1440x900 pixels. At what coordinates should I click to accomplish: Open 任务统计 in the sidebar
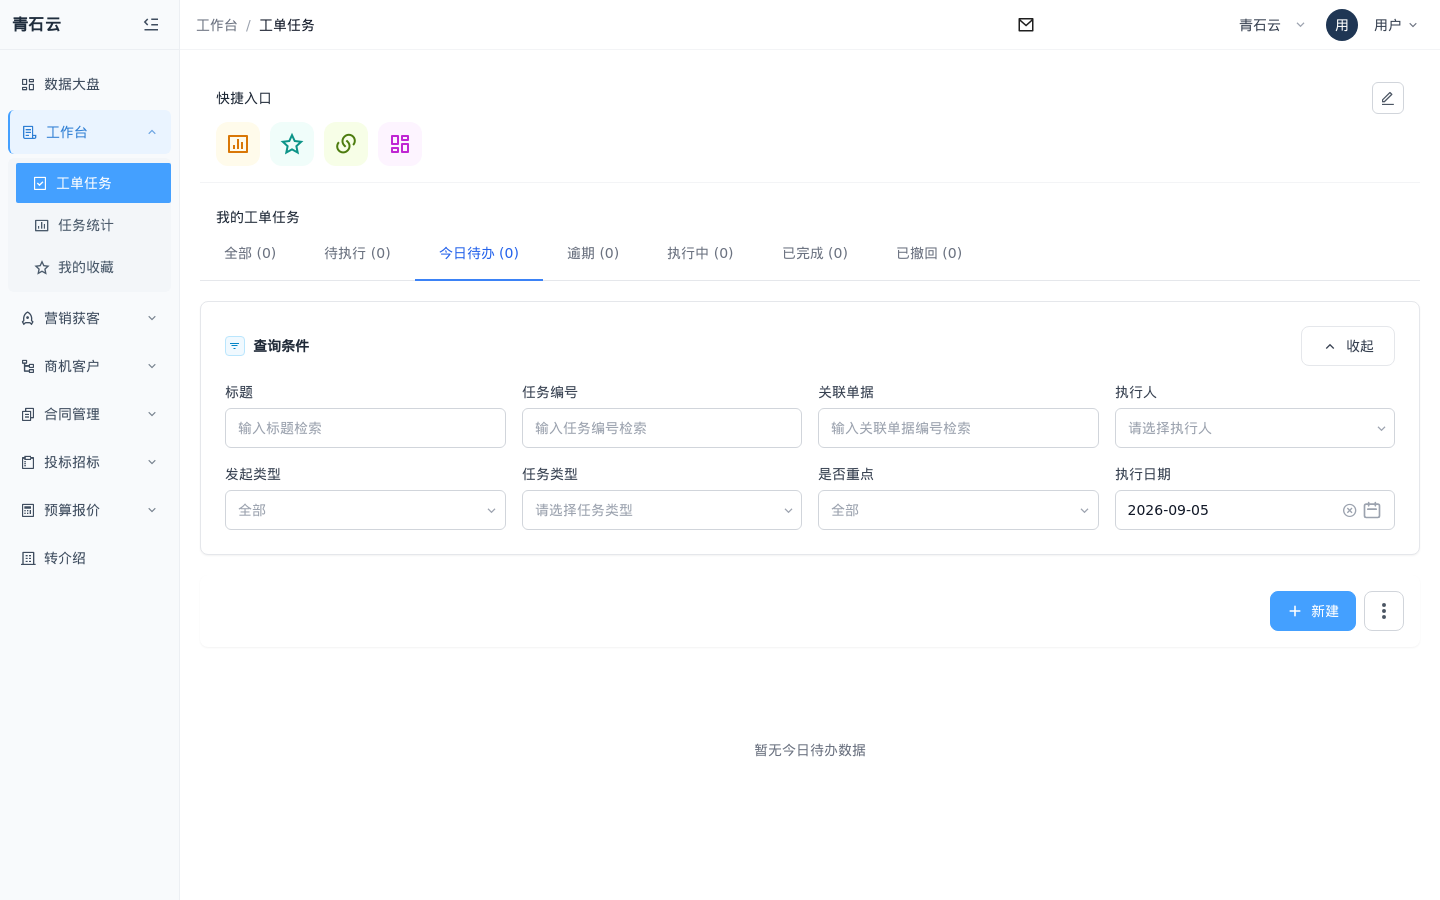pos(93,225)
